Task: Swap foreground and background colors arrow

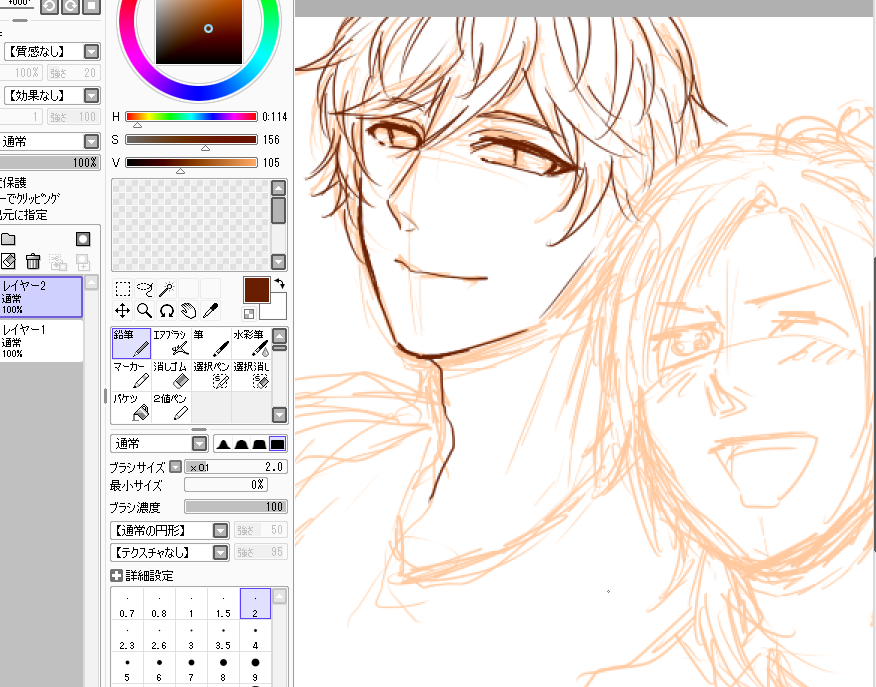Action: pos(279,283)
